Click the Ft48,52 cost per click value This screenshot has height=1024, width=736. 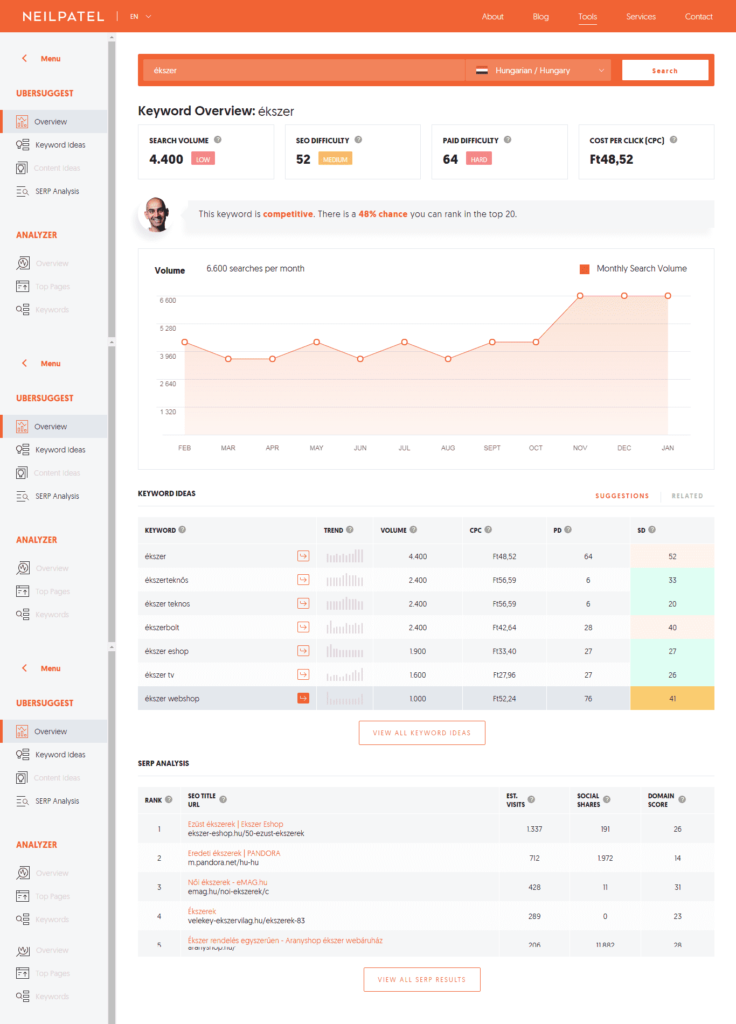611,159
